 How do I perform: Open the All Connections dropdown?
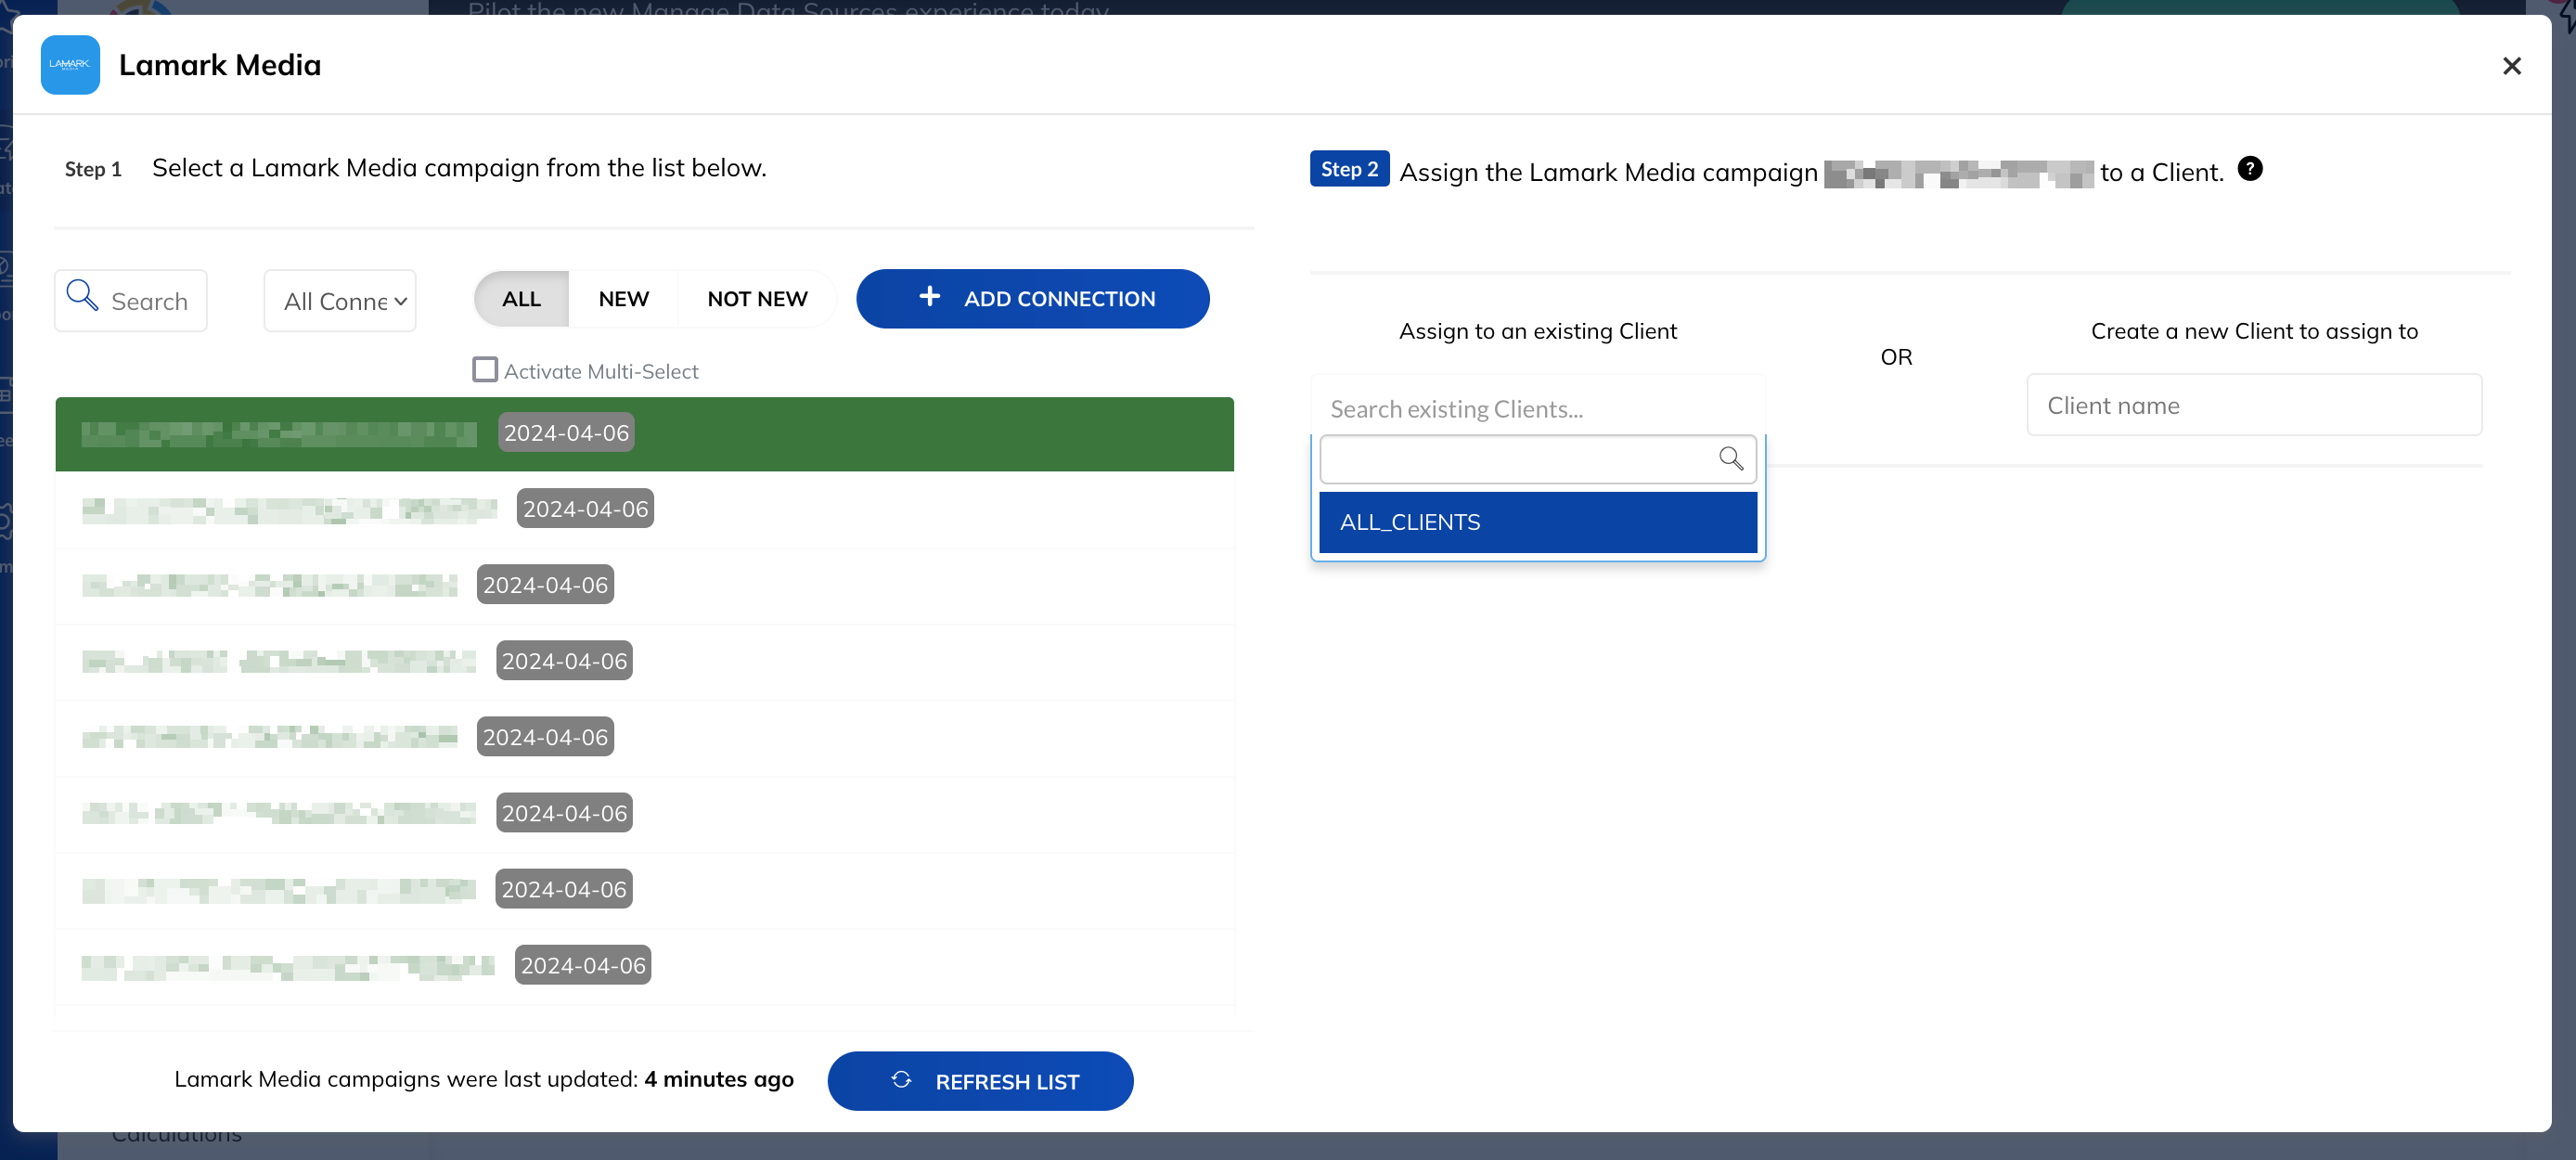click(340, 301)
